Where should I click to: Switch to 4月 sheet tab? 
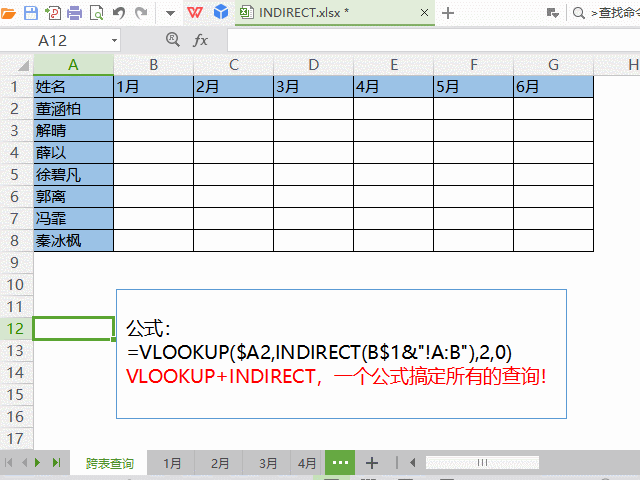(307, 463)
